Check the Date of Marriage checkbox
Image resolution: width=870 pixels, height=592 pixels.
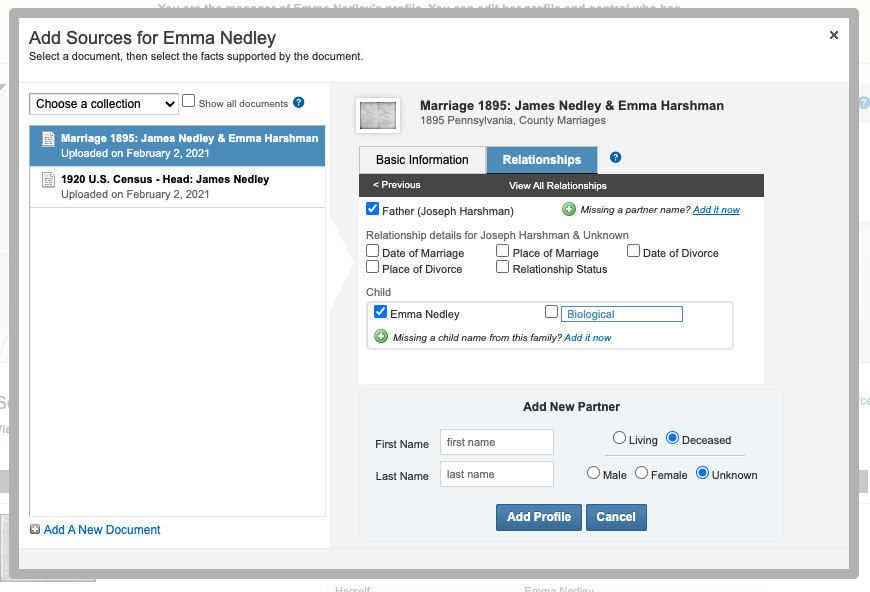coord(373,252)
